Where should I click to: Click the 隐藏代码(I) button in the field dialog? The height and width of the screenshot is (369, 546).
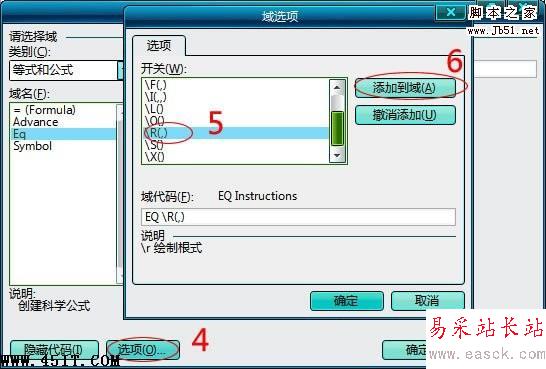tap(54, 350)
